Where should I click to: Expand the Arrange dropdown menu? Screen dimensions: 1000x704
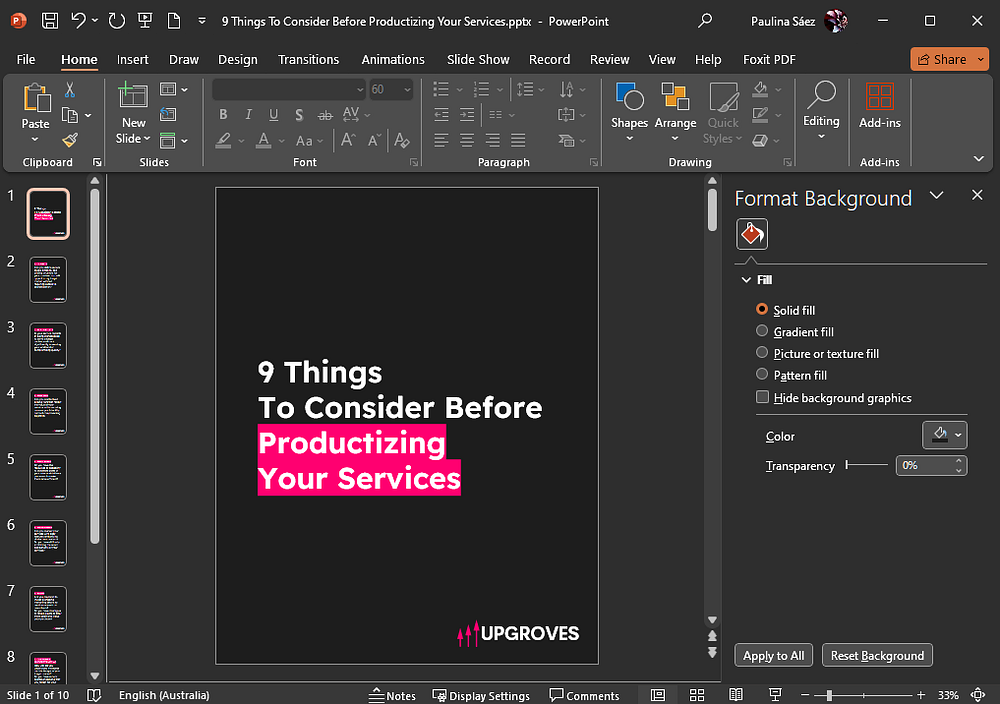click(x=675, y=110)
